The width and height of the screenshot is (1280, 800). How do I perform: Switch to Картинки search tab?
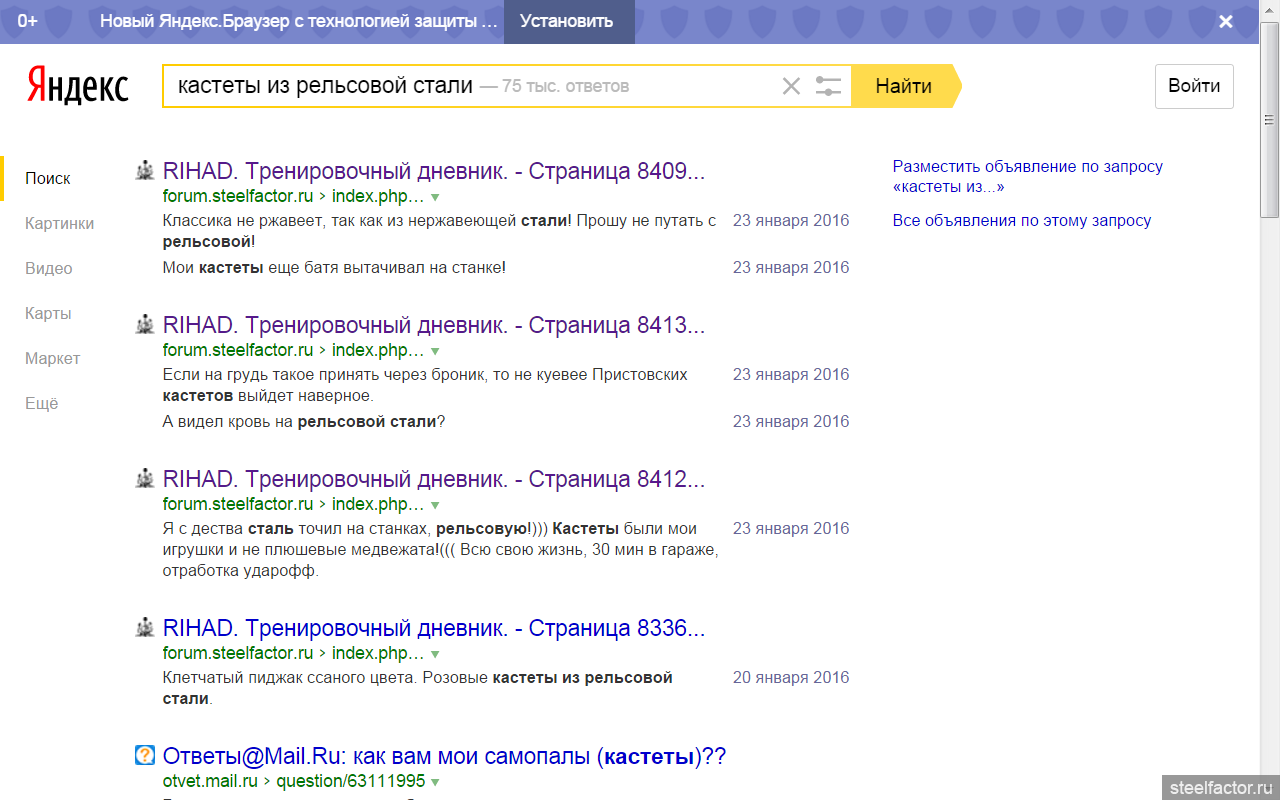[59, 223]
